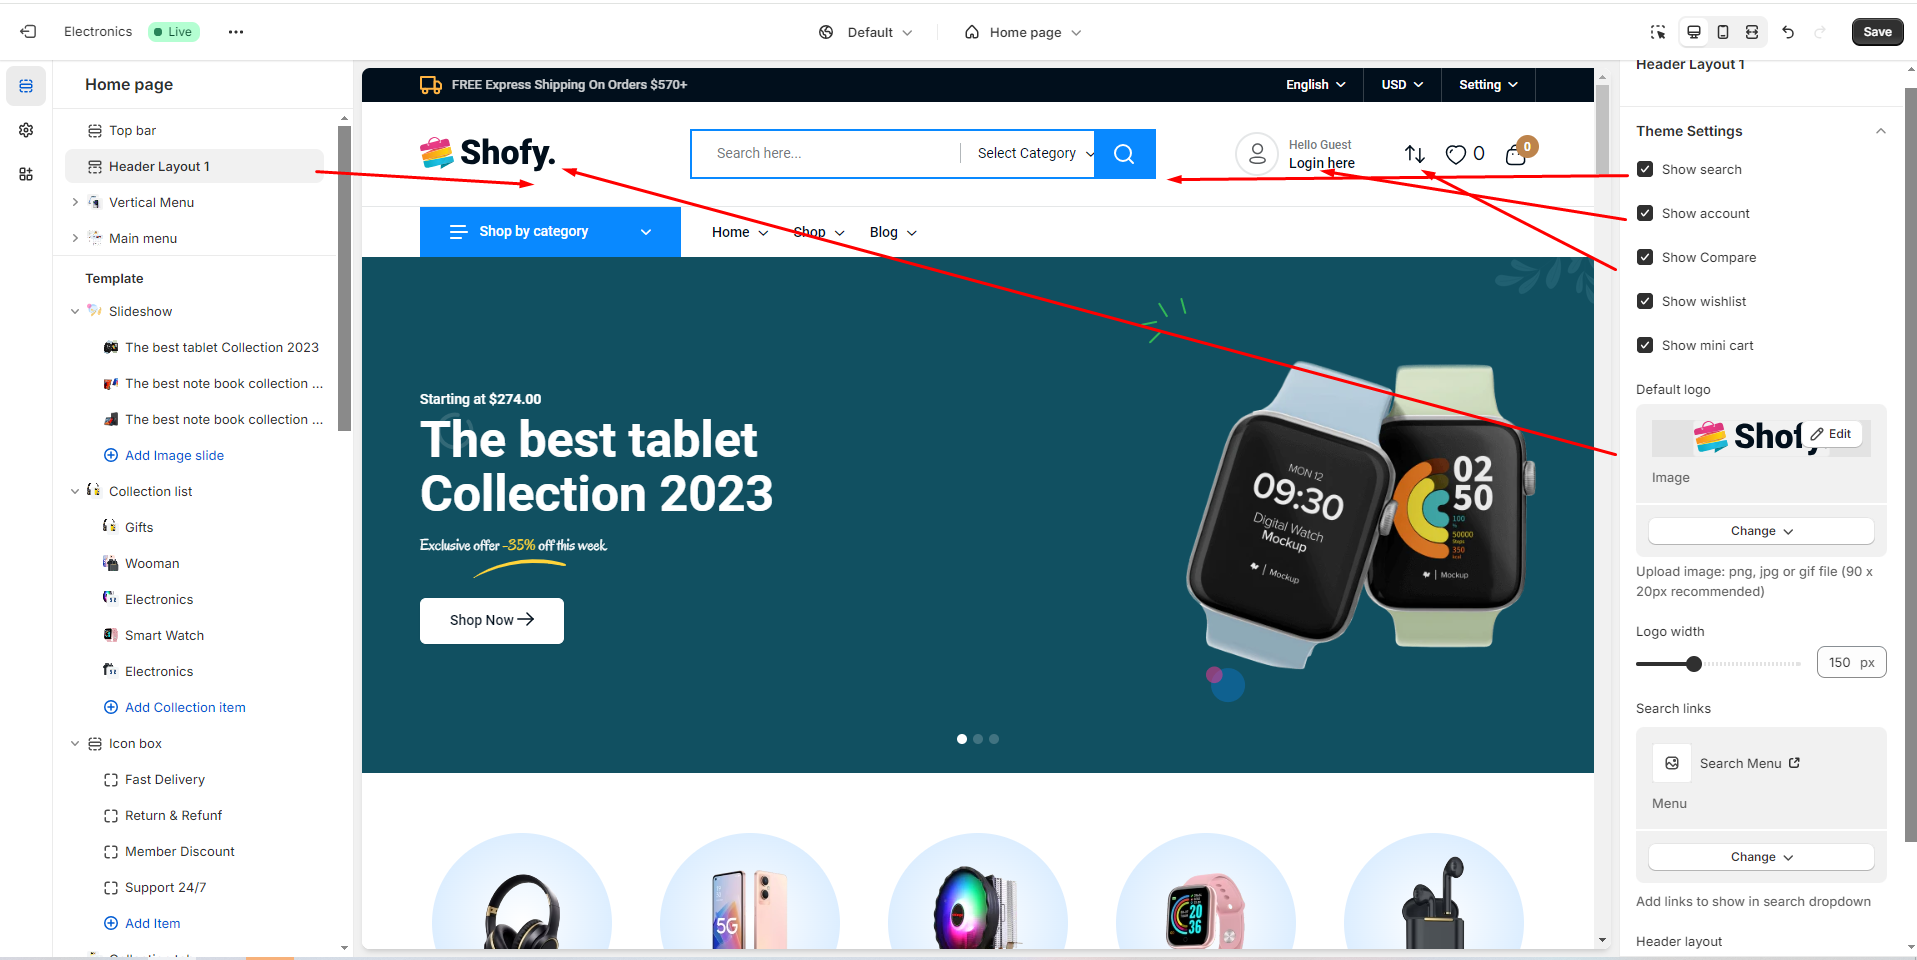Toggle the Show Compare checkbox
This screenshot has height=960, width=1917.
tap(1645, 257)
